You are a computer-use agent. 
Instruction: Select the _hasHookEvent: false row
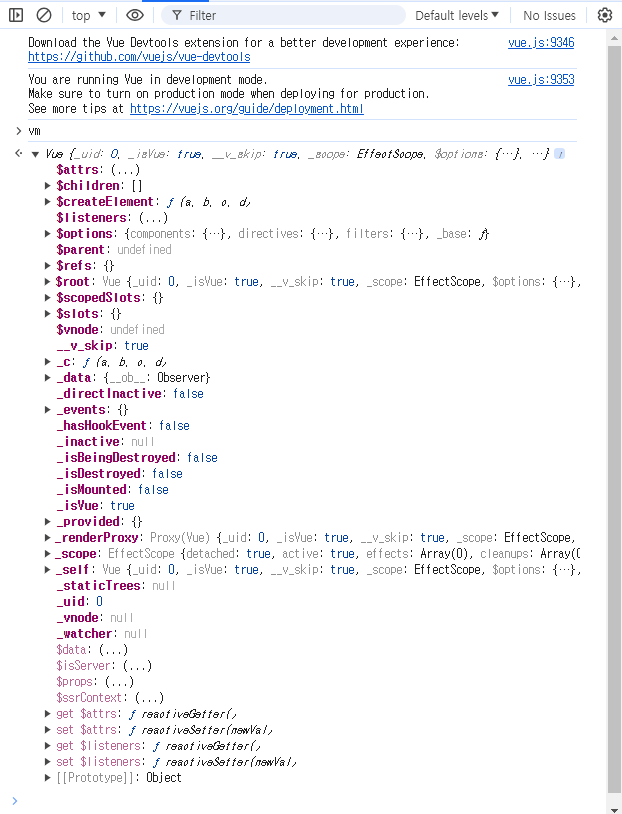click(123, 426)
